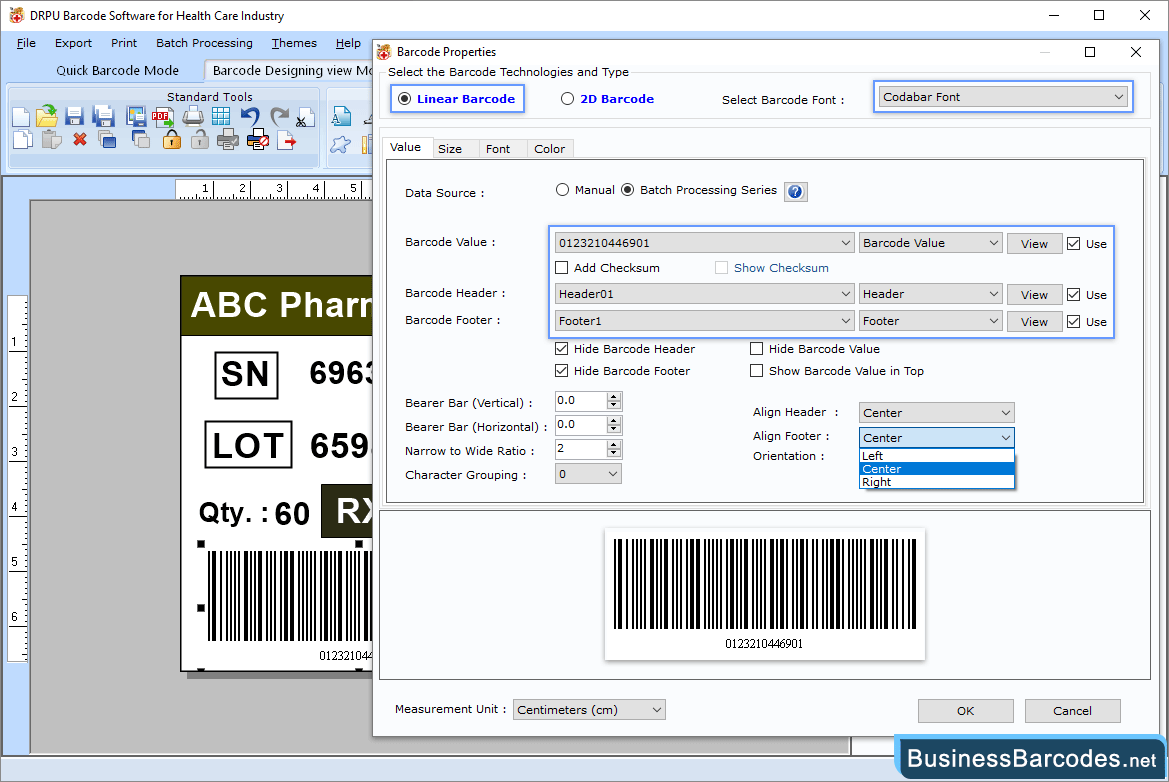The height and width of the screenshot is (782, 1169).
Task: Choose Batch Processing Series radio
Action: pos(628,190)
